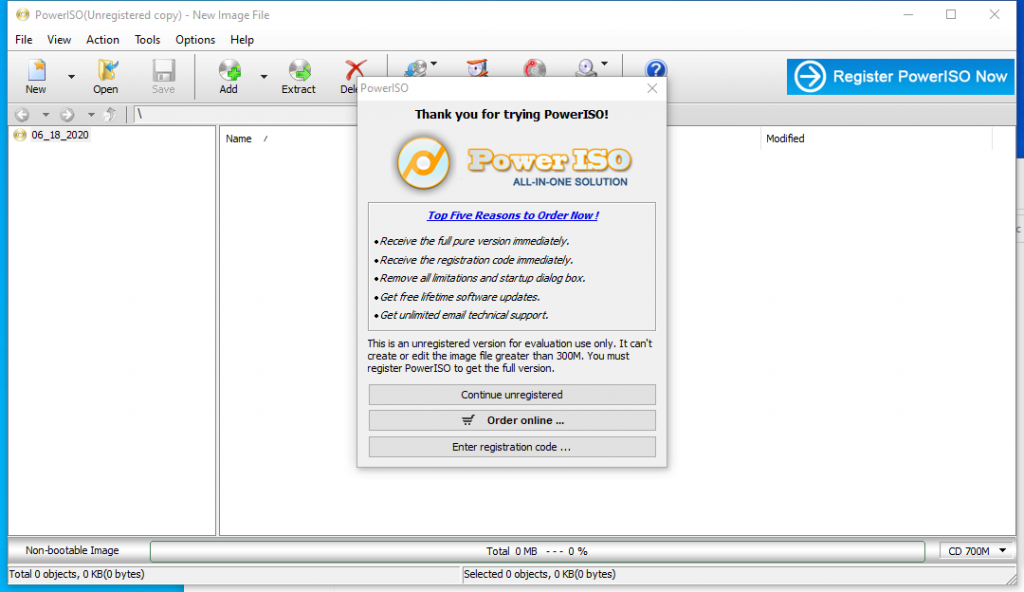This screenshot has width=1024, height=592.
Task: Click 'Selected 0 objects' status text
Action: [x=539, y=574]
